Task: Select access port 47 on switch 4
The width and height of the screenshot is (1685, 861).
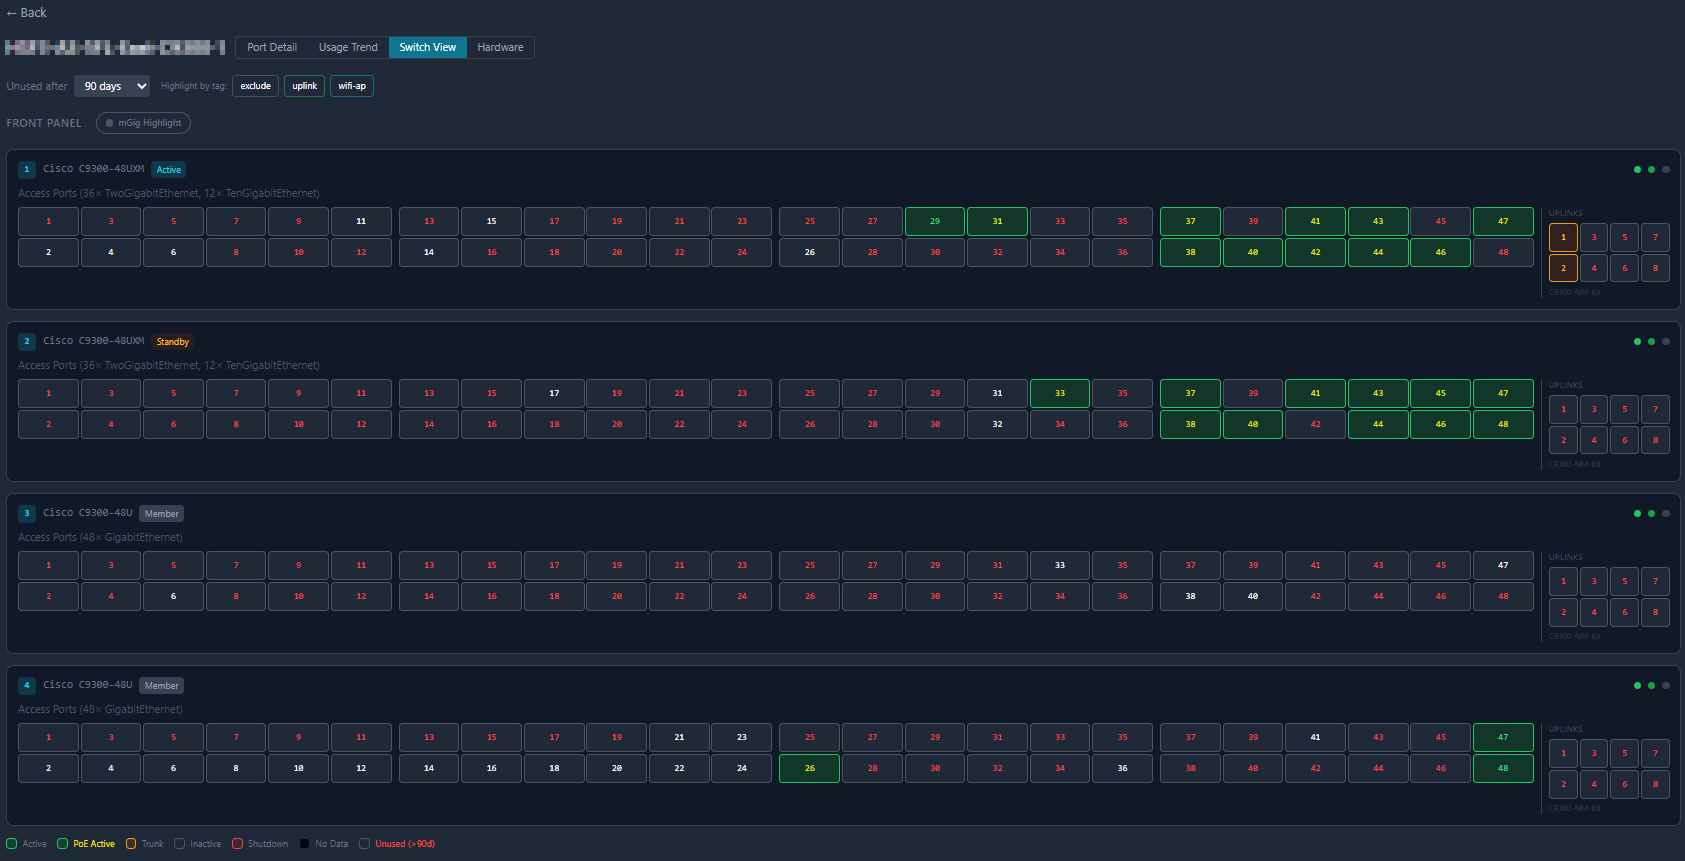Action: coord(1503,737)
